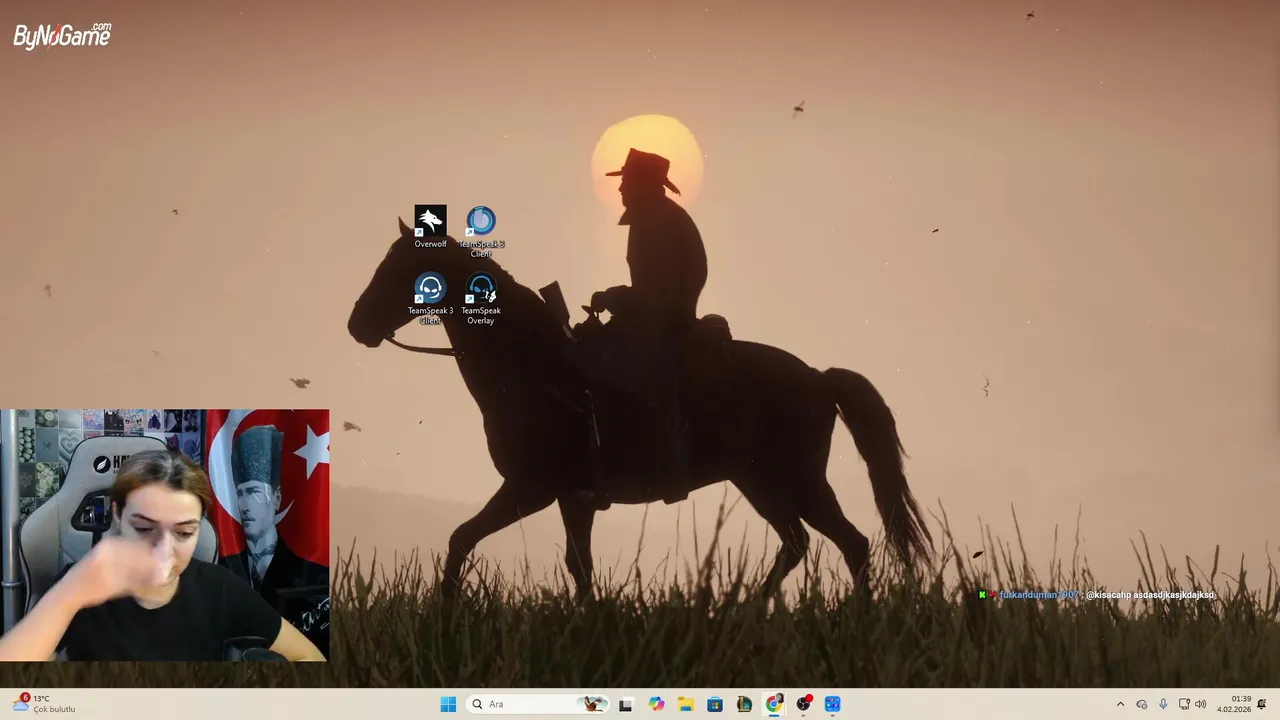Open Microsoft Store from the taskbar
1280x720 pixels.
715,704
